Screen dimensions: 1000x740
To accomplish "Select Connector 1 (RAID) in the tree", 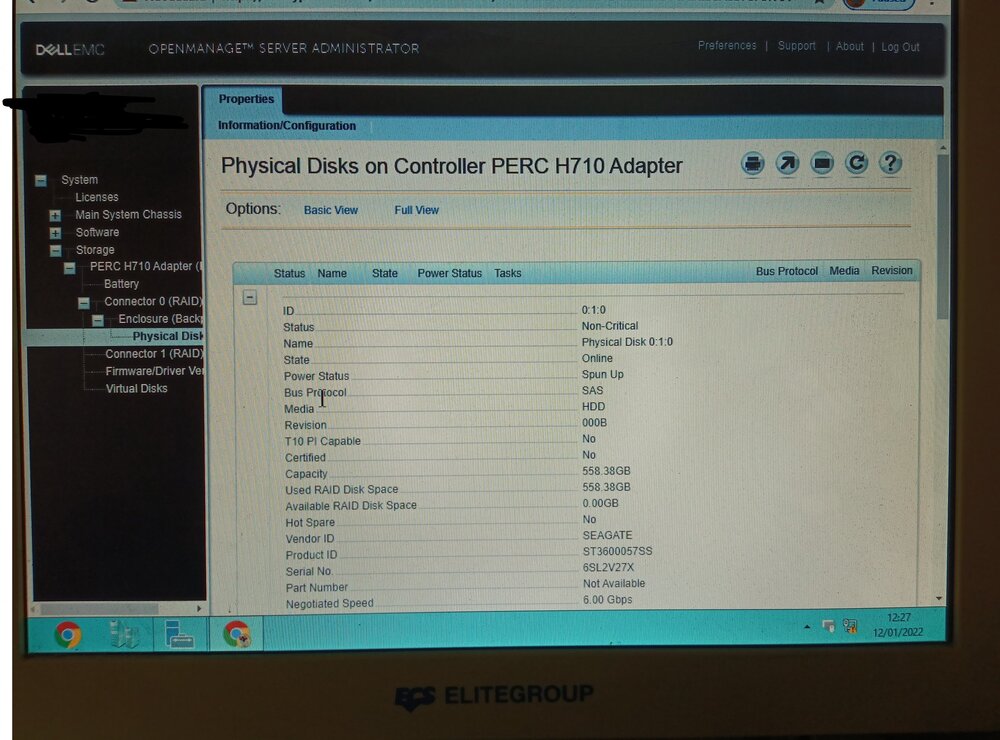I will [x=154, y=353].
